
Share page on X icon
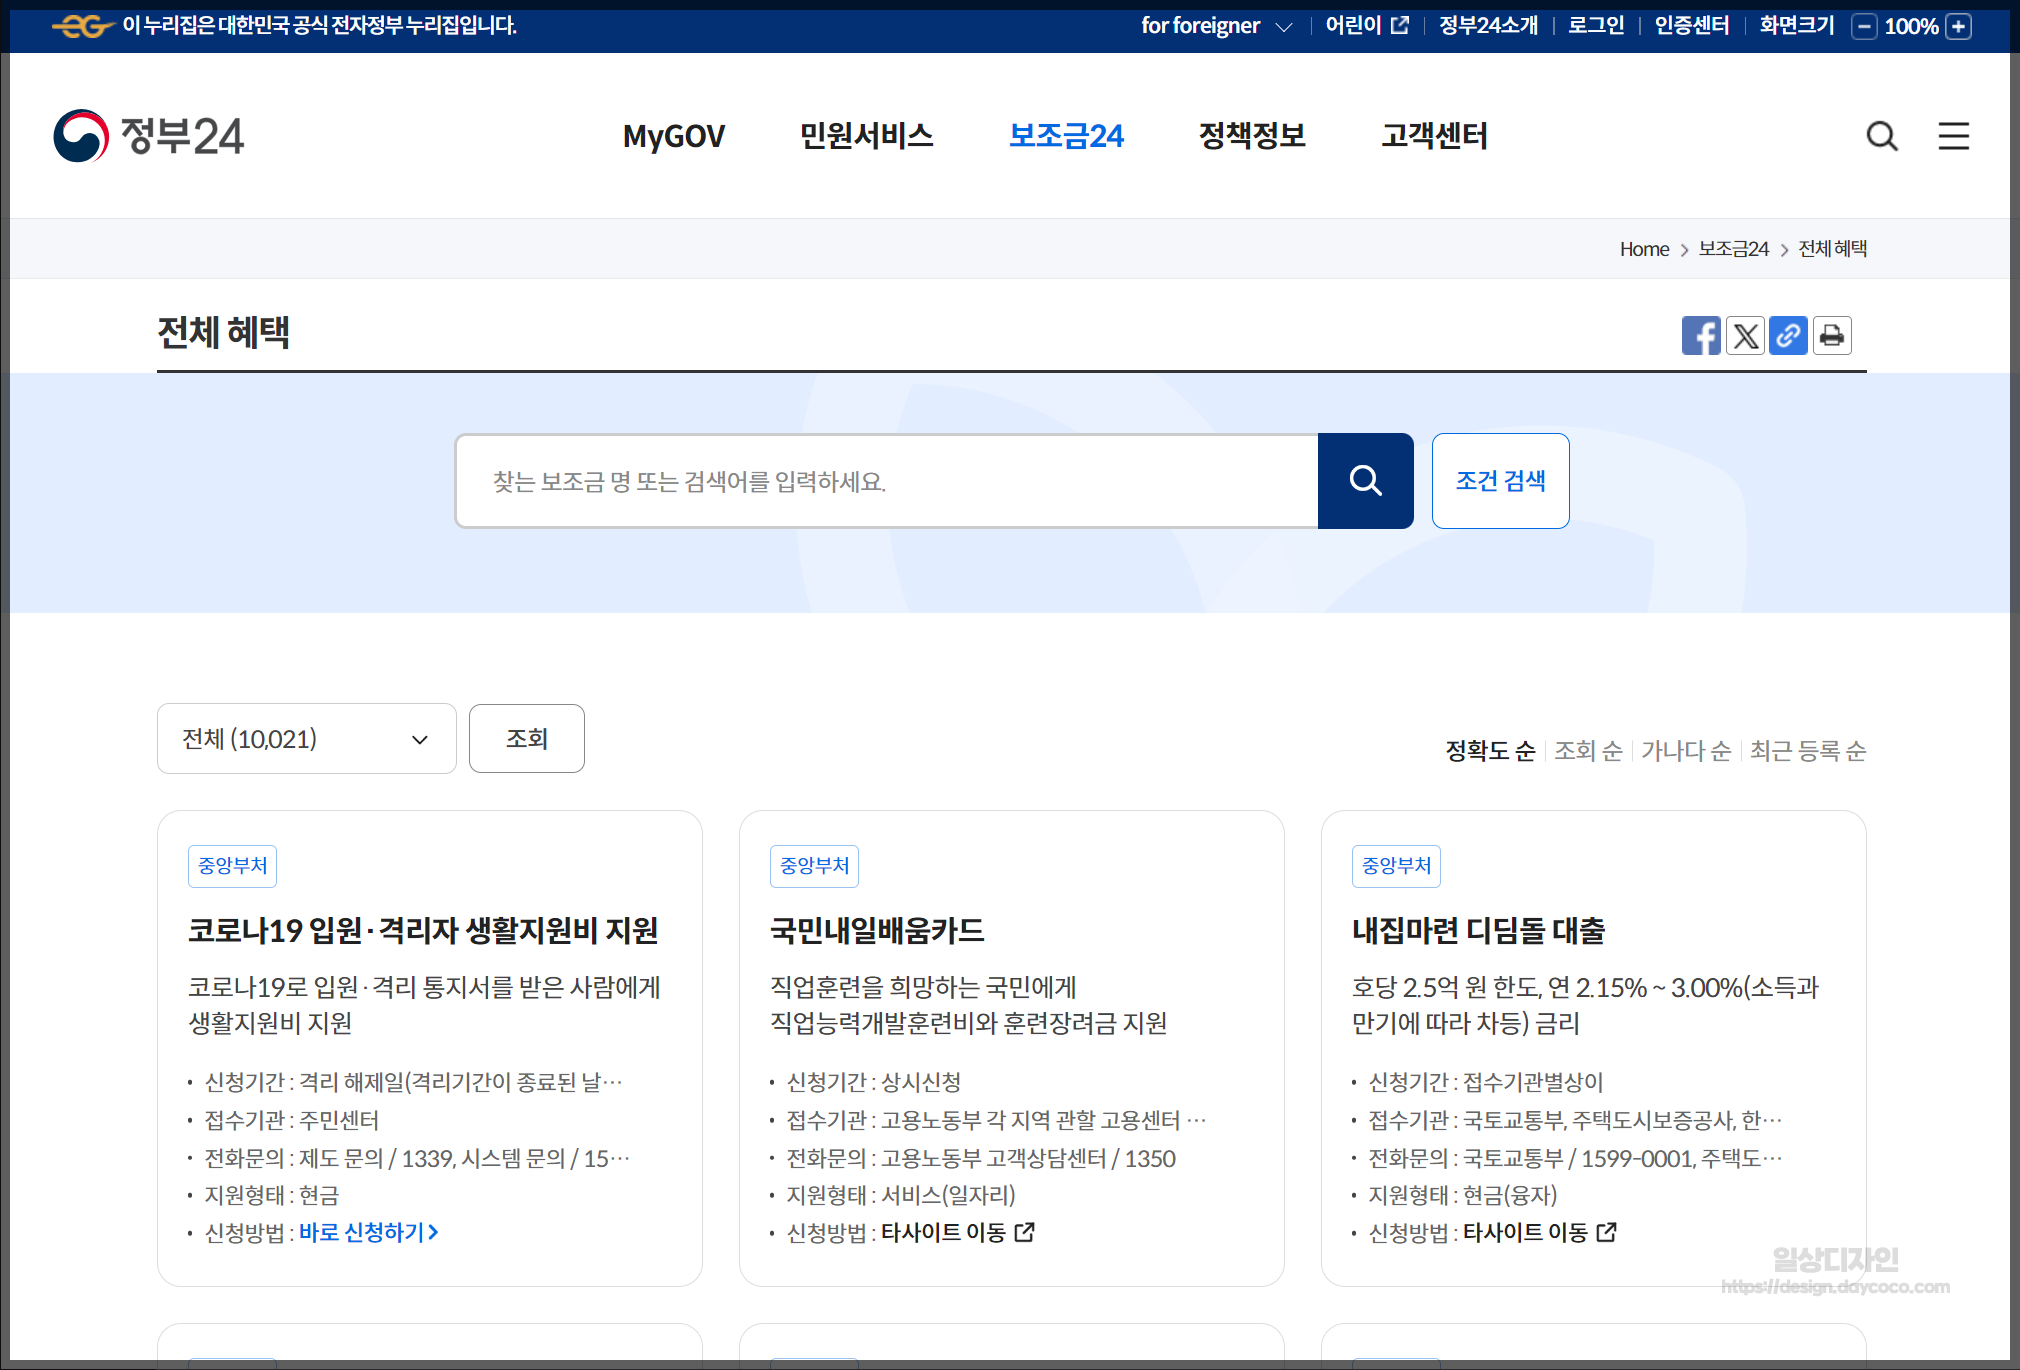tap(1745, 336)
